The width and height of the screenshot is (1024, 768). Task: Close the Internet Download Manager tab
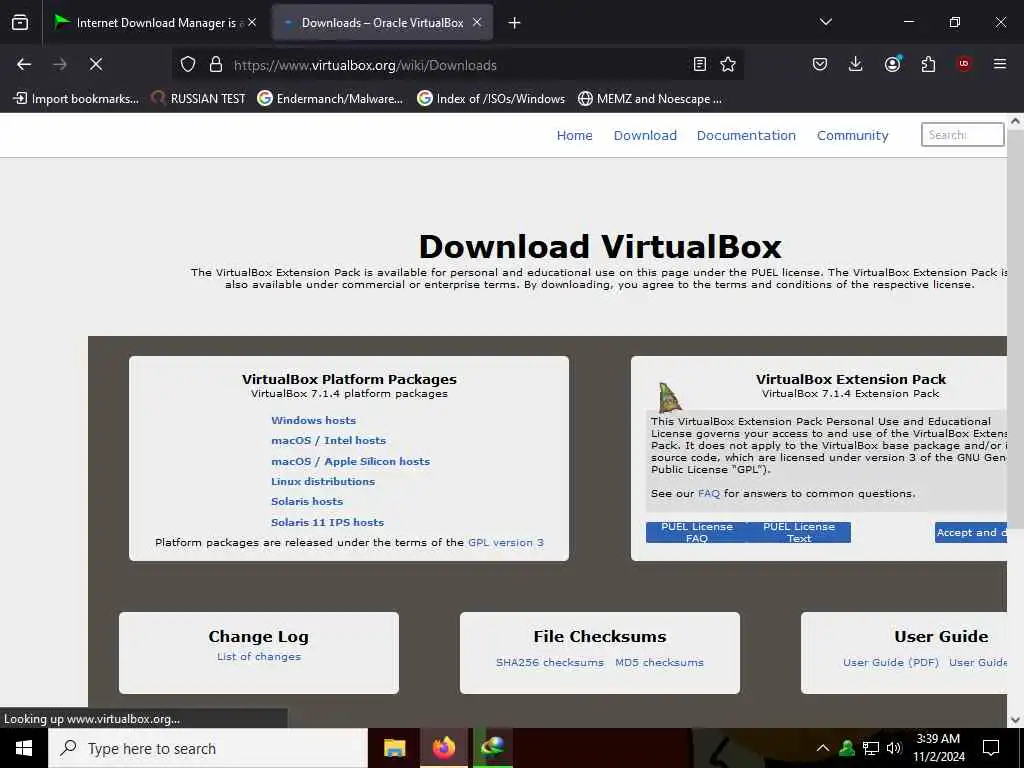point(252,22)
